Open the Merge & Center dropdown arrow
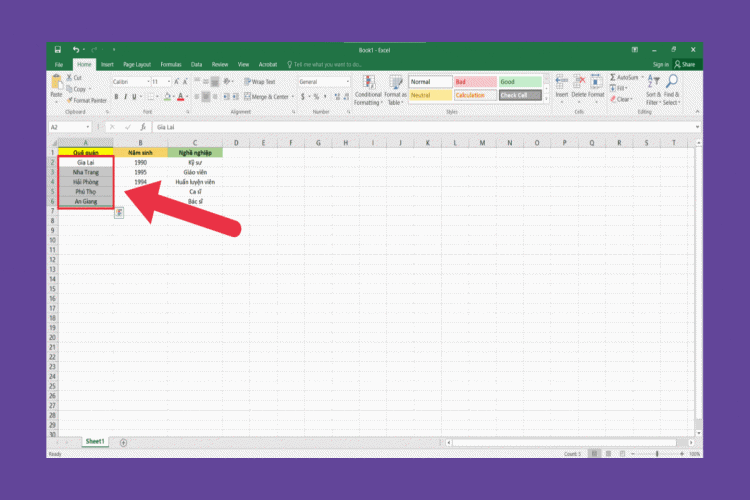The height and width of the screenshot is (500, 750). (x=293, y=97)
